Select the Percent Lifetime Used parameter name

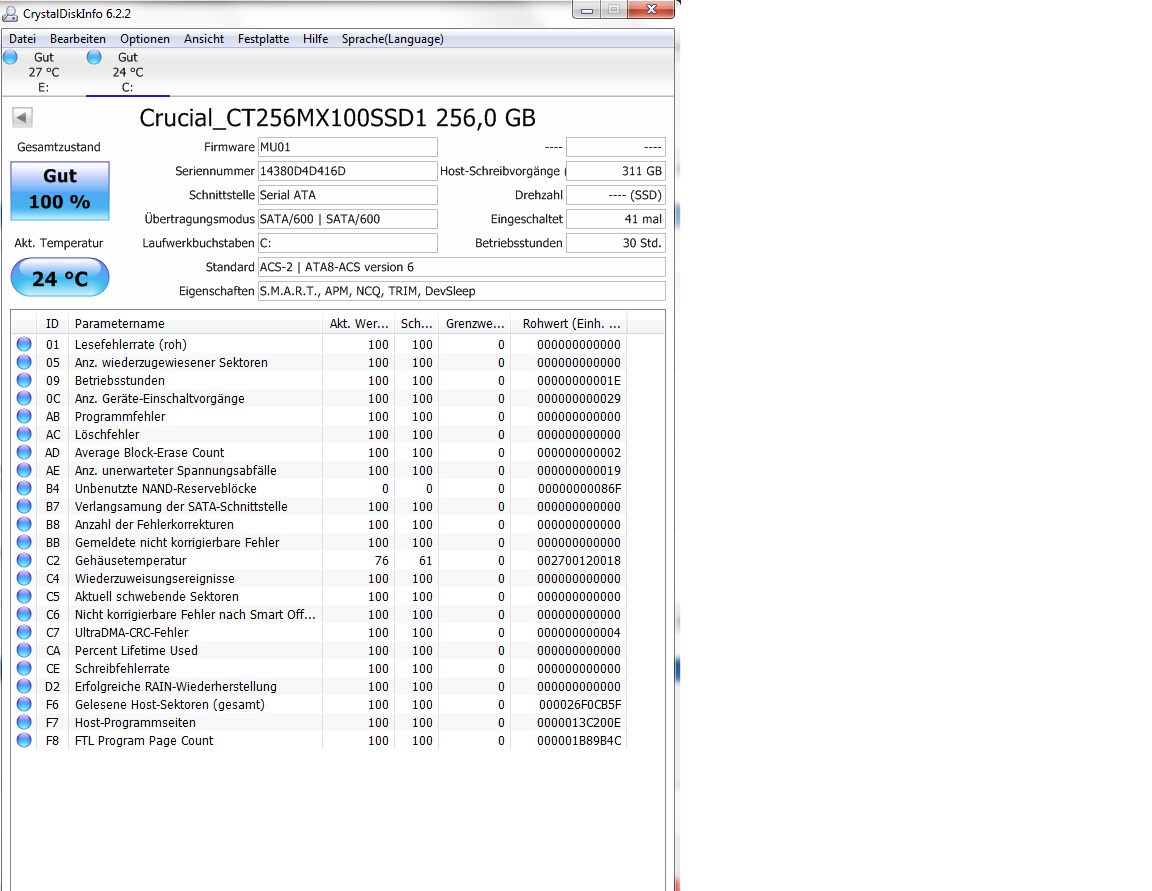pyautogui.click(x=136, y=651)
